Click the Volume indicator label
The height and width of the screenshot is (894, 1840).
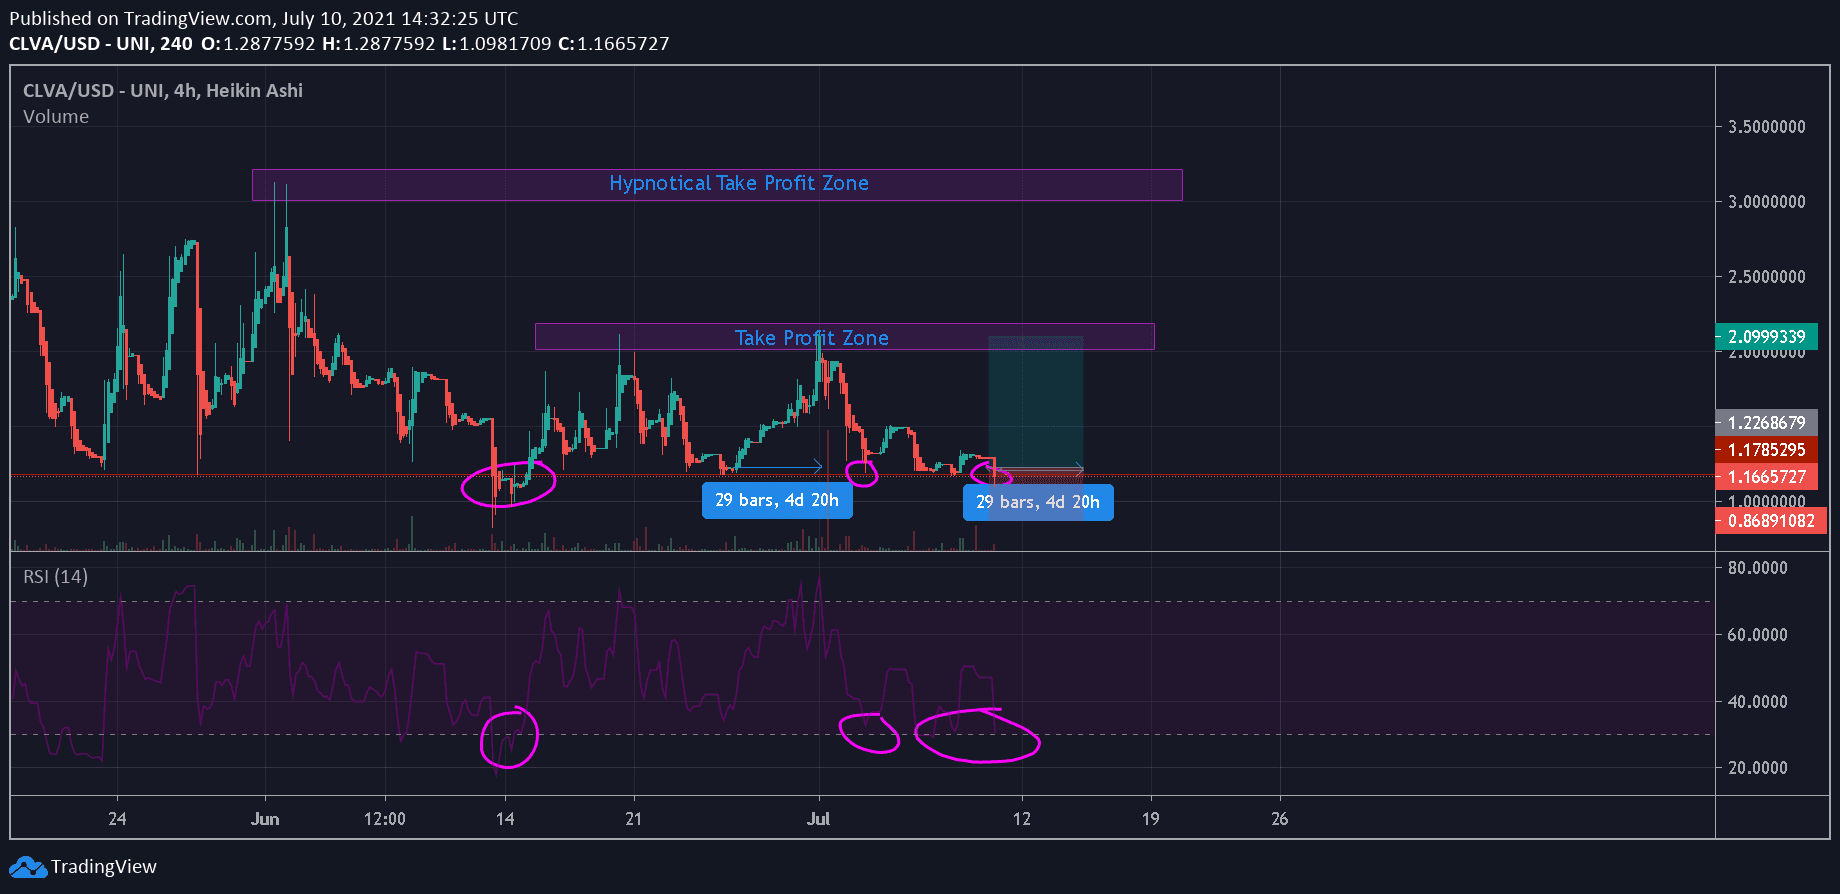point(56,117)
